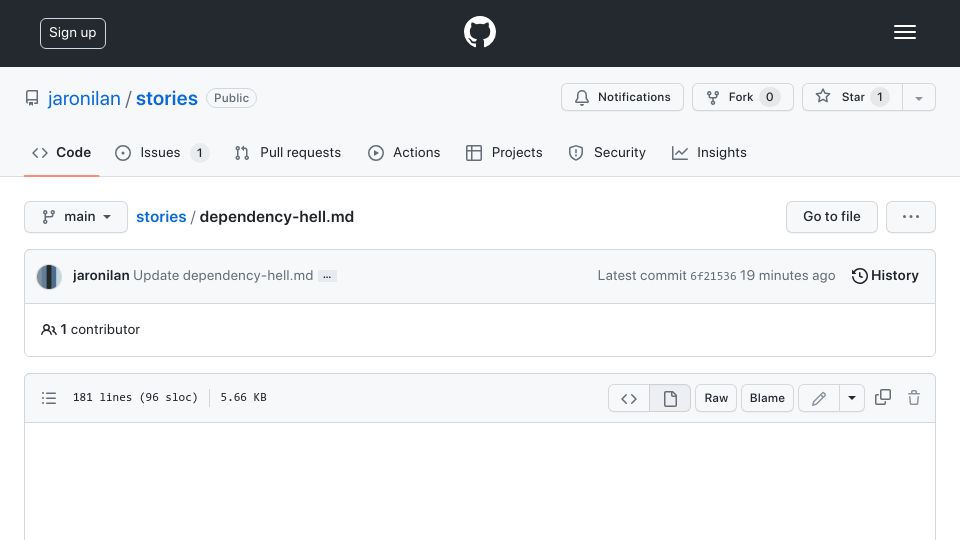
Task: Click the Notifications bell button
Action: click(x=622, y=97)
